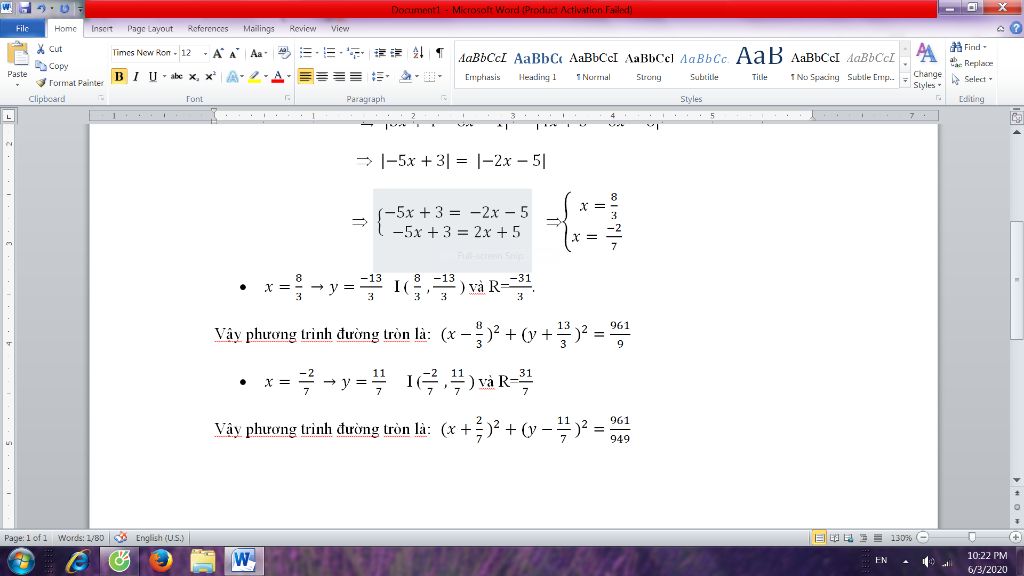The width and height of the screenshot is (1024, 576).
Task: Enable Justify alignment
Action: click(356, 76)
